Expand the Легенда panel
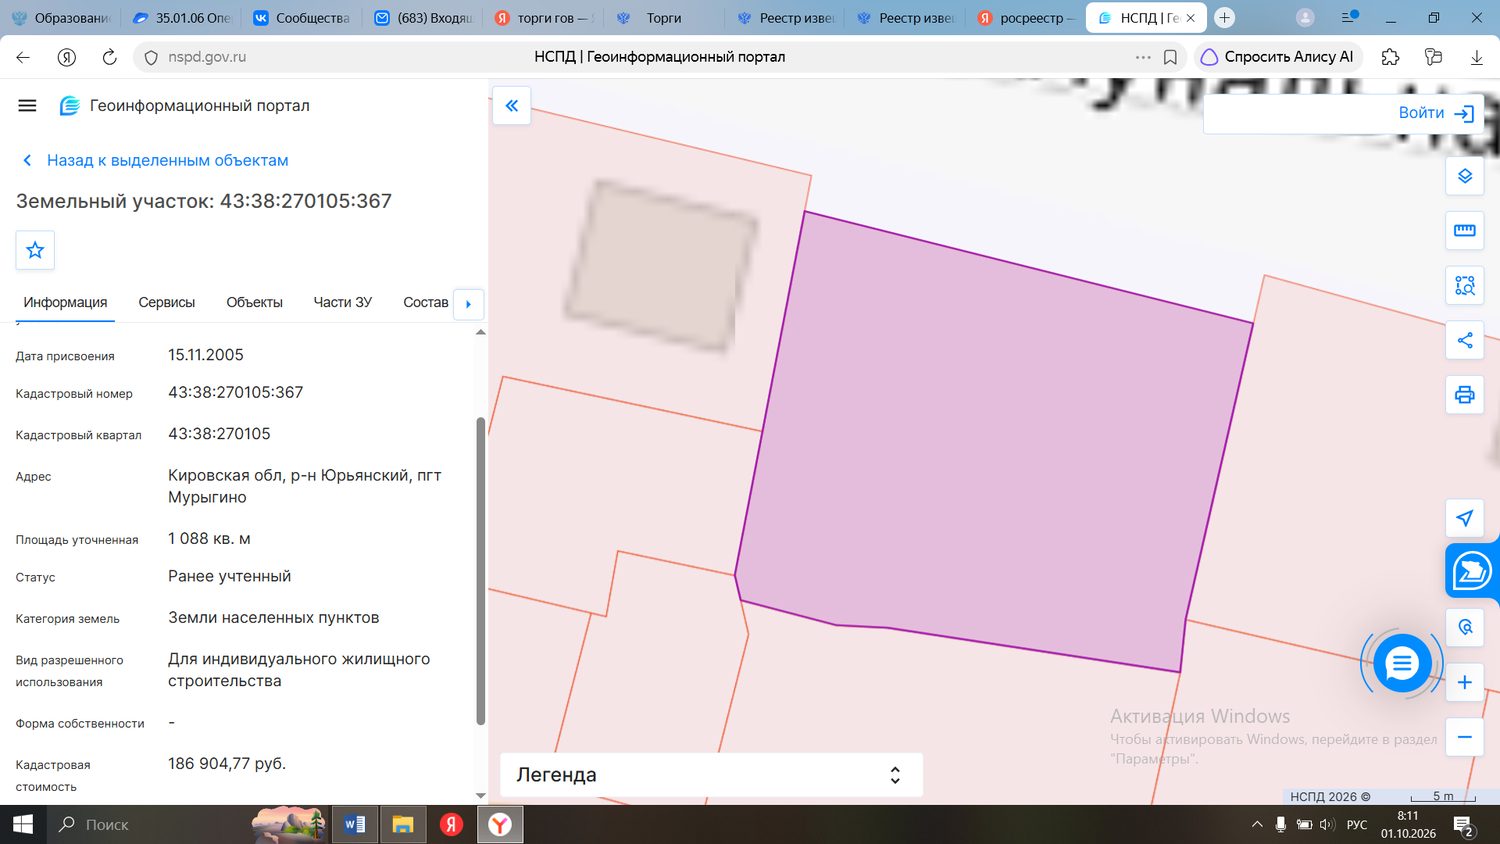The width and height of the screenshot is (1500, 844). coord(711,775)
